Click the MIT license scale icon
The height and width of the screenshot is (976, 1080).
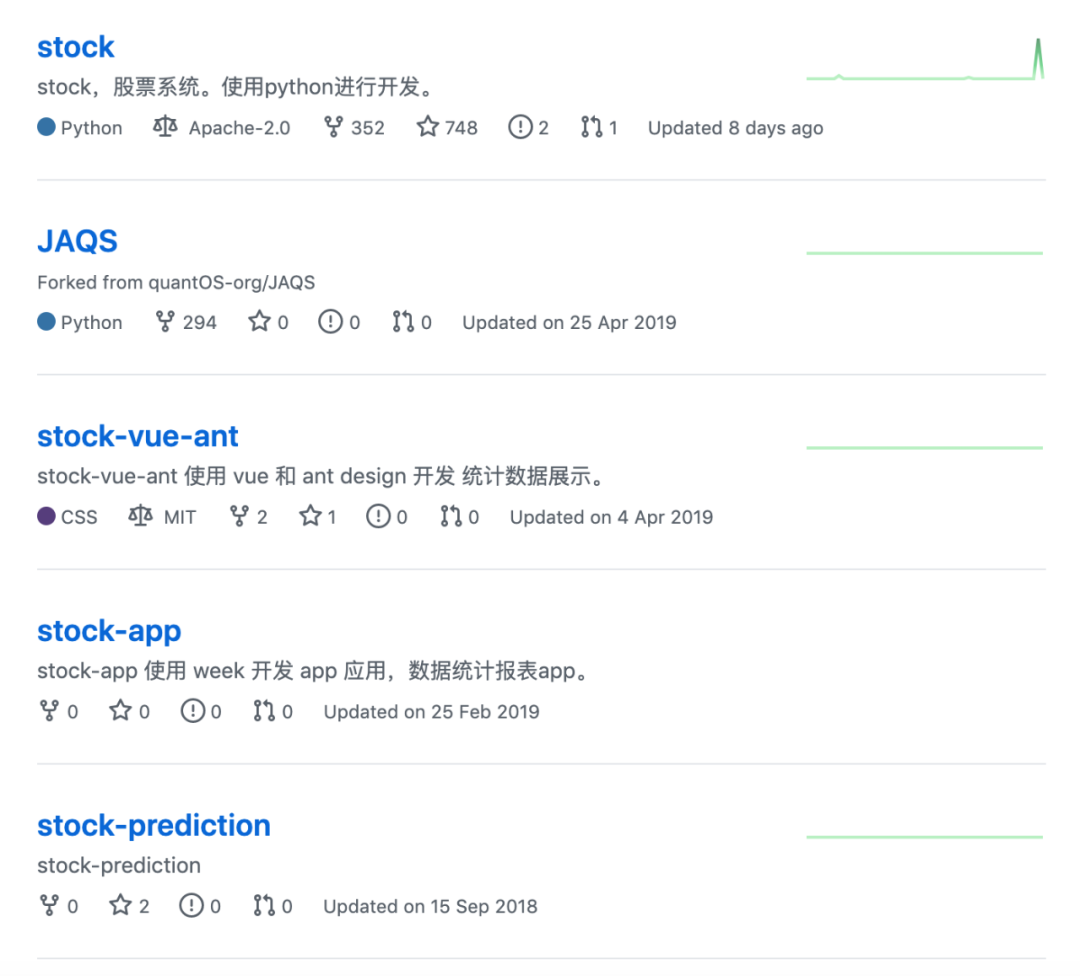click(x=141, y=516)
